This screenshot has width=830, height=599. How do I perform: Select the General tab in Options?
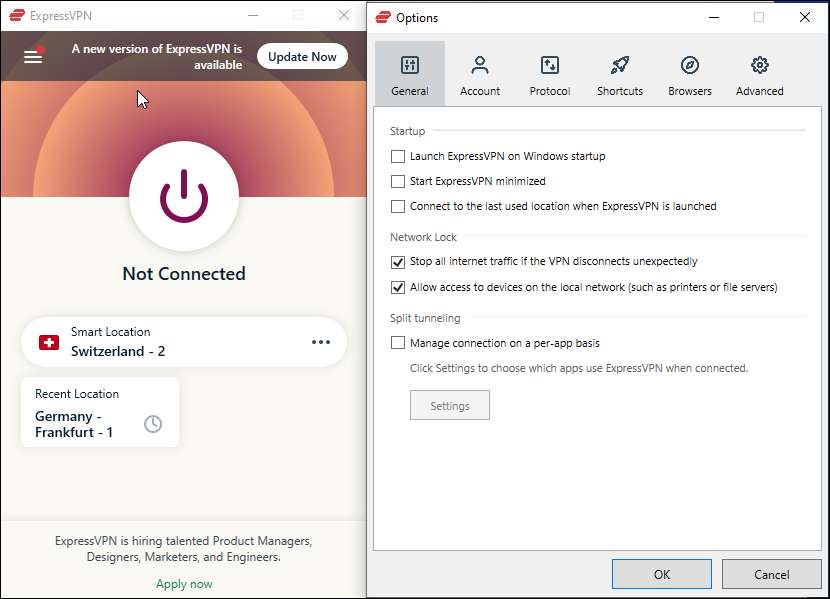coord(409,75)
